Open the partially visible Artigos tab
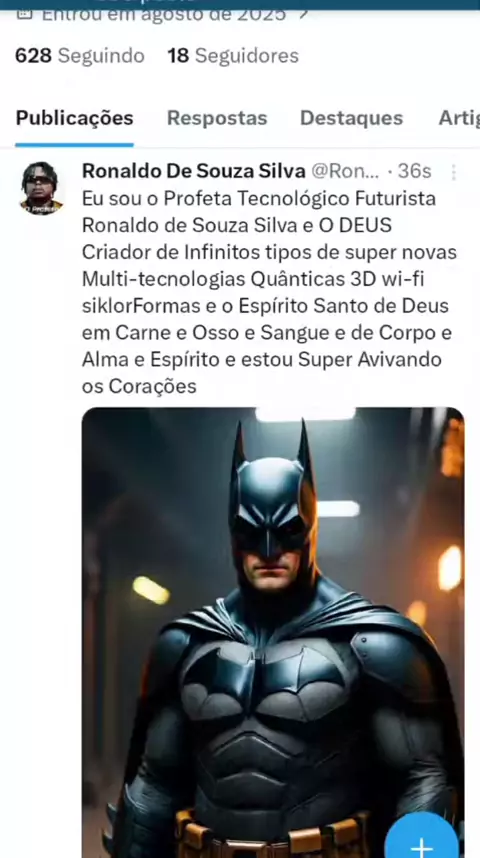 point(459,118)
